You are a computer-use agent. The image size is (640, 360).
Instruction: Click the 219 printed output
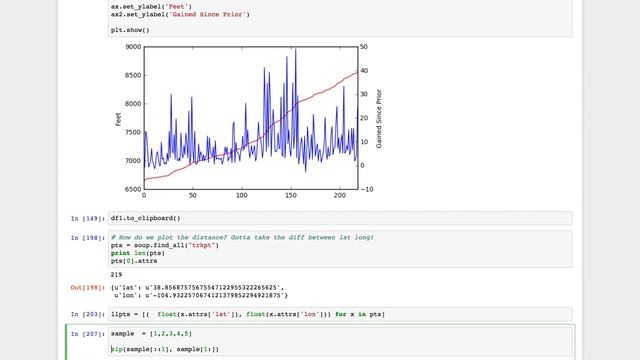click(x=116, y=274)
